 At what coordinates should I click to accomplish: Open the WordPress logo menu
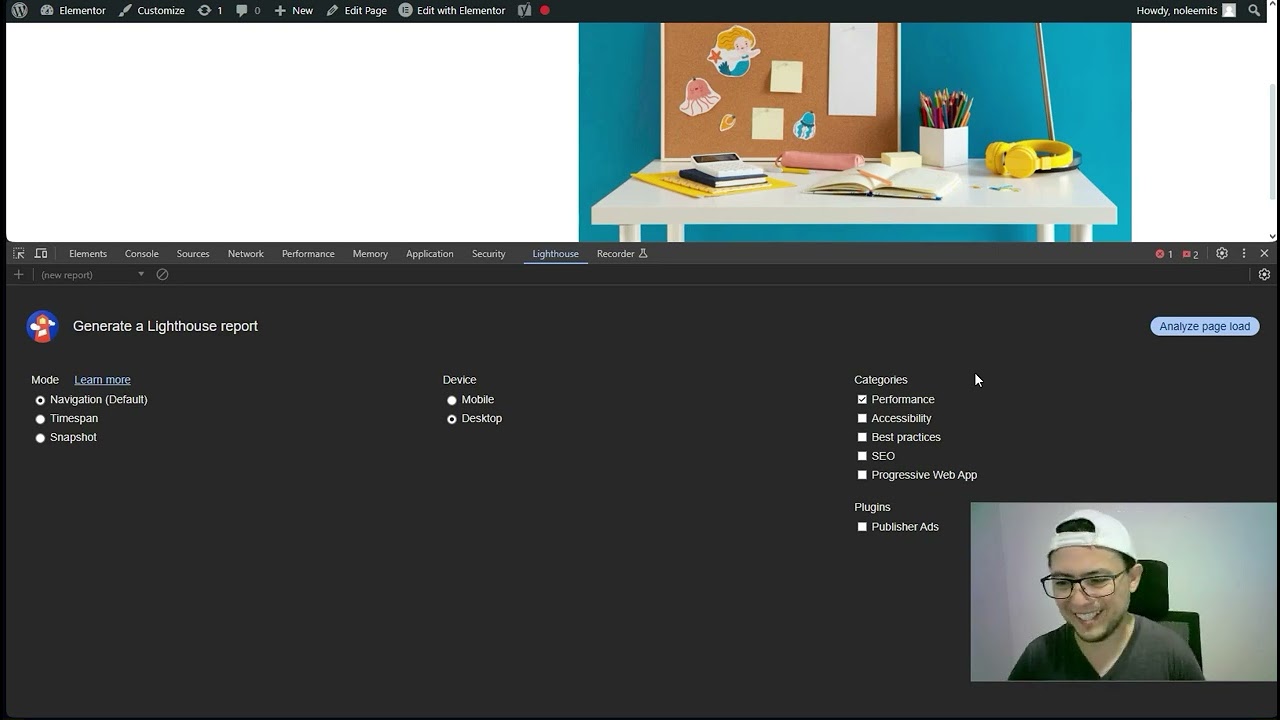click(19, 10)
